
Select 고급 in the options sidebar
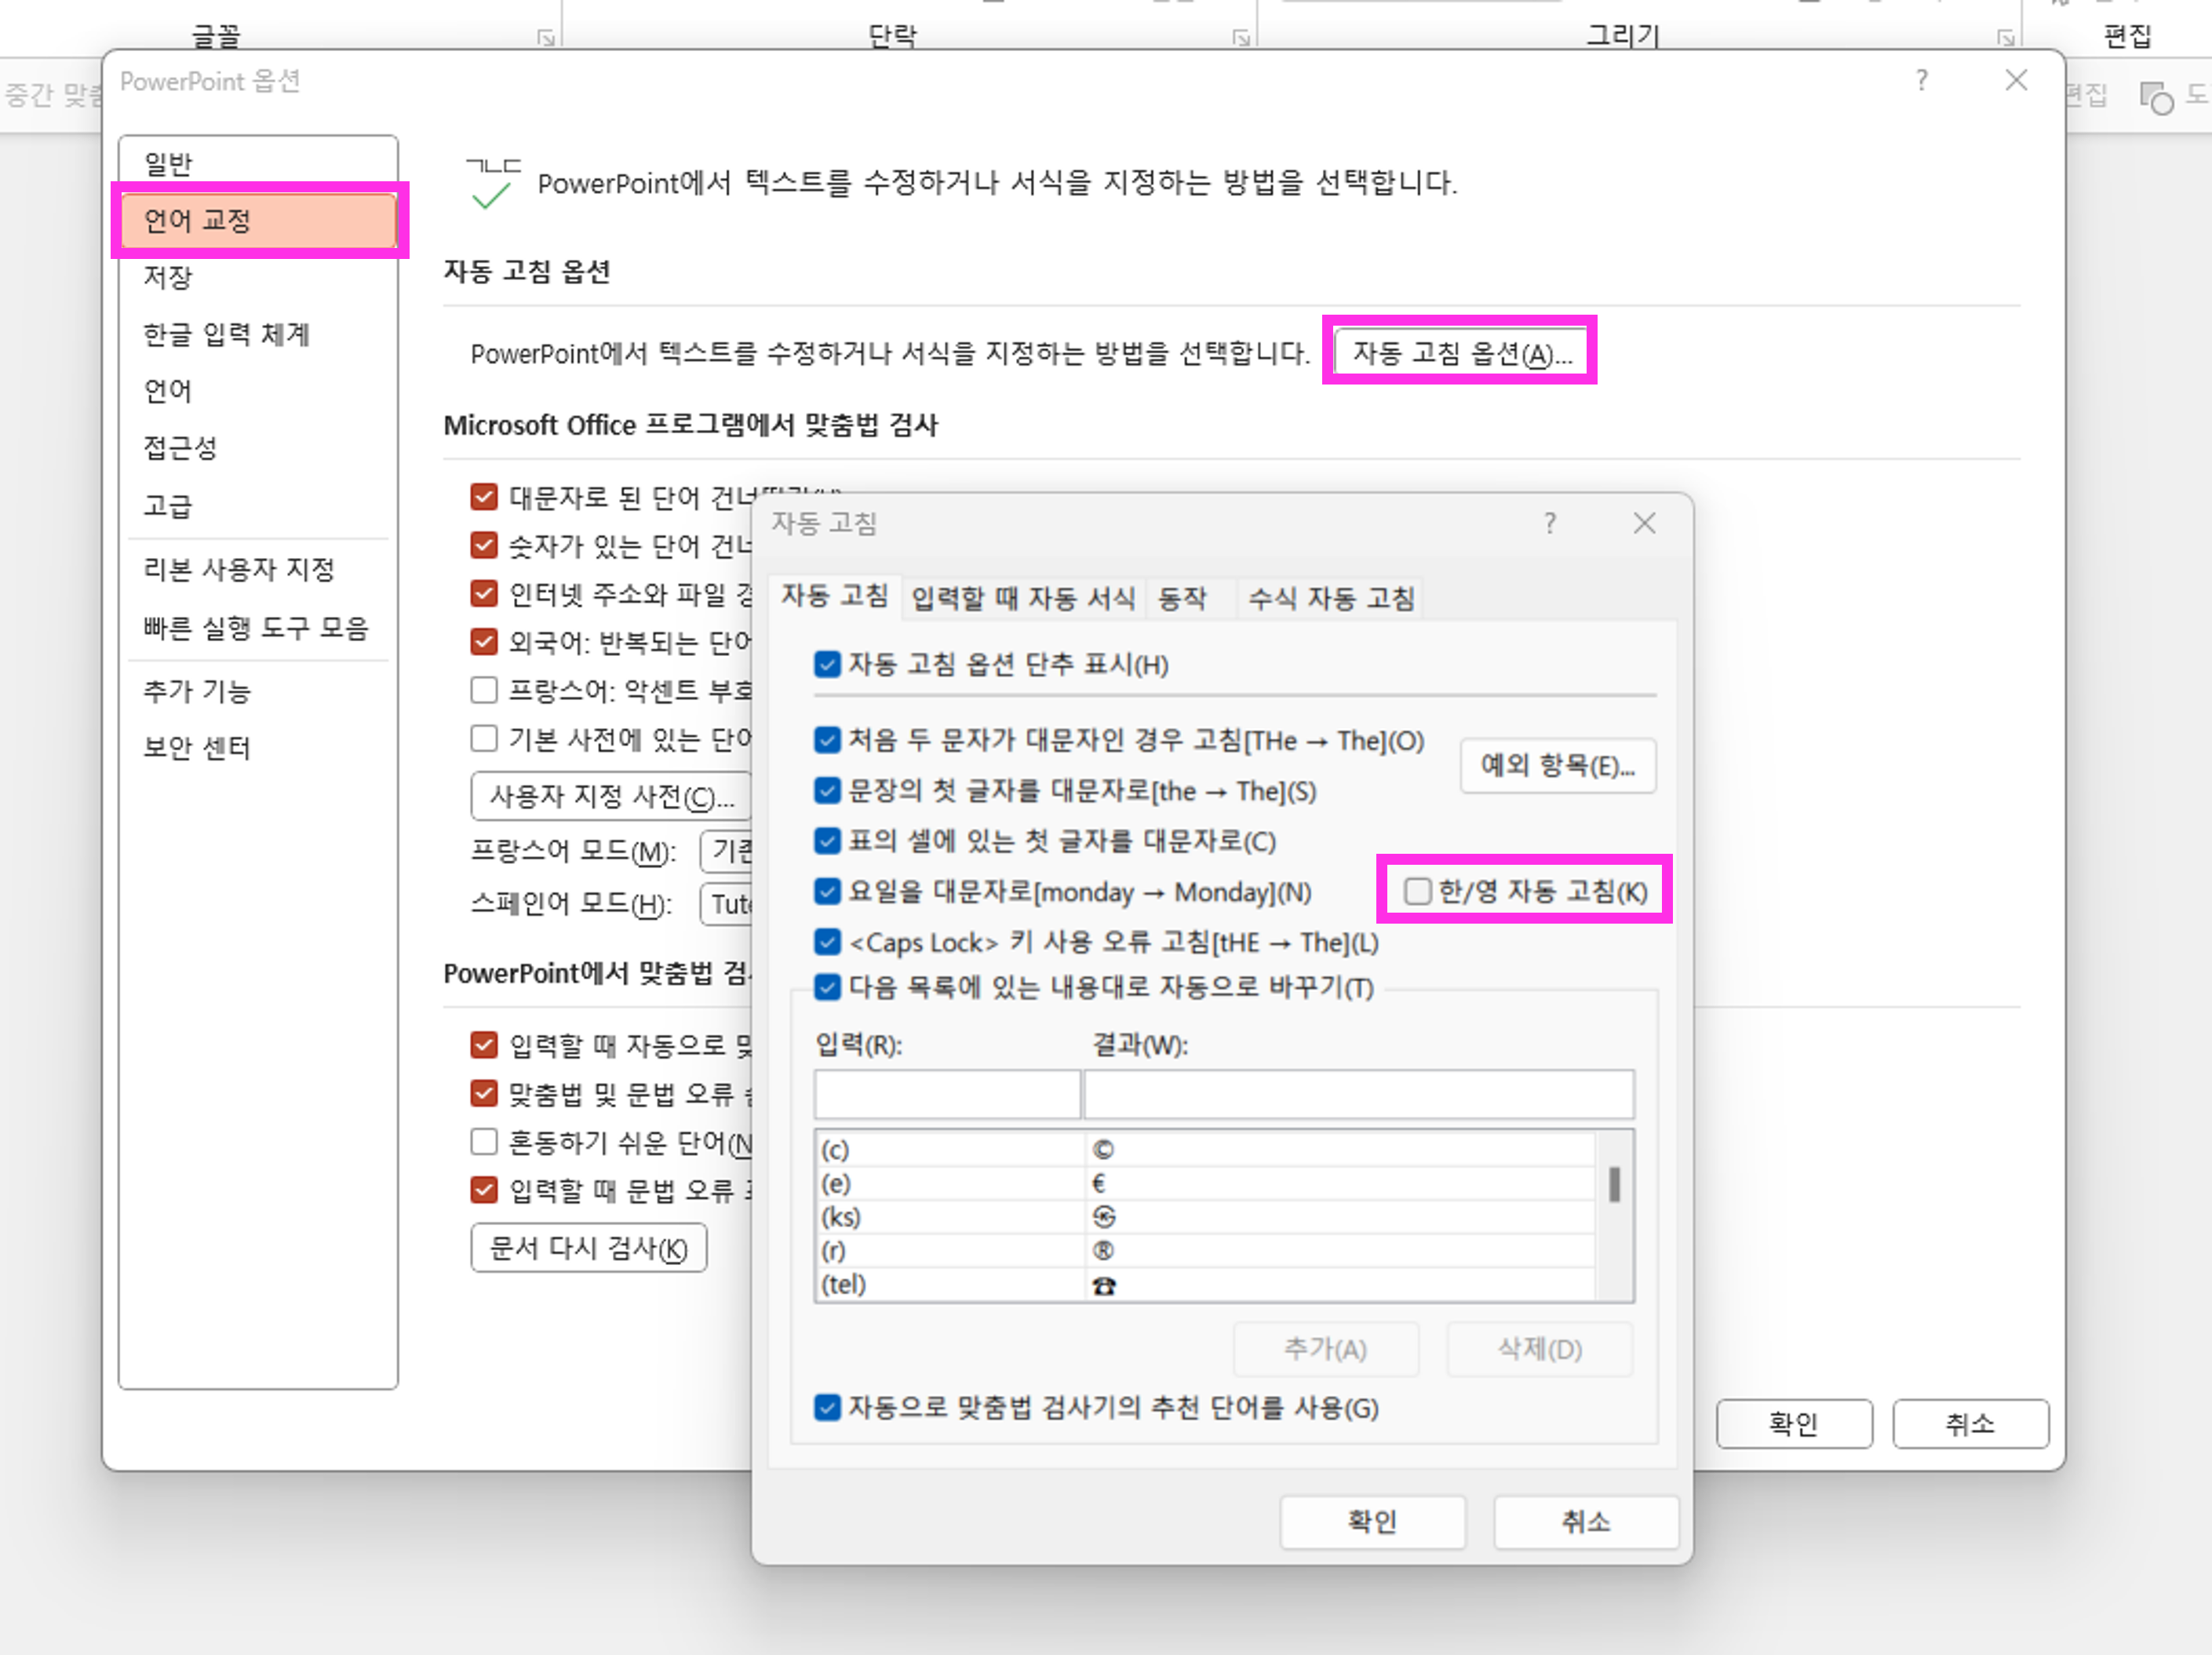tap(167, 505)
